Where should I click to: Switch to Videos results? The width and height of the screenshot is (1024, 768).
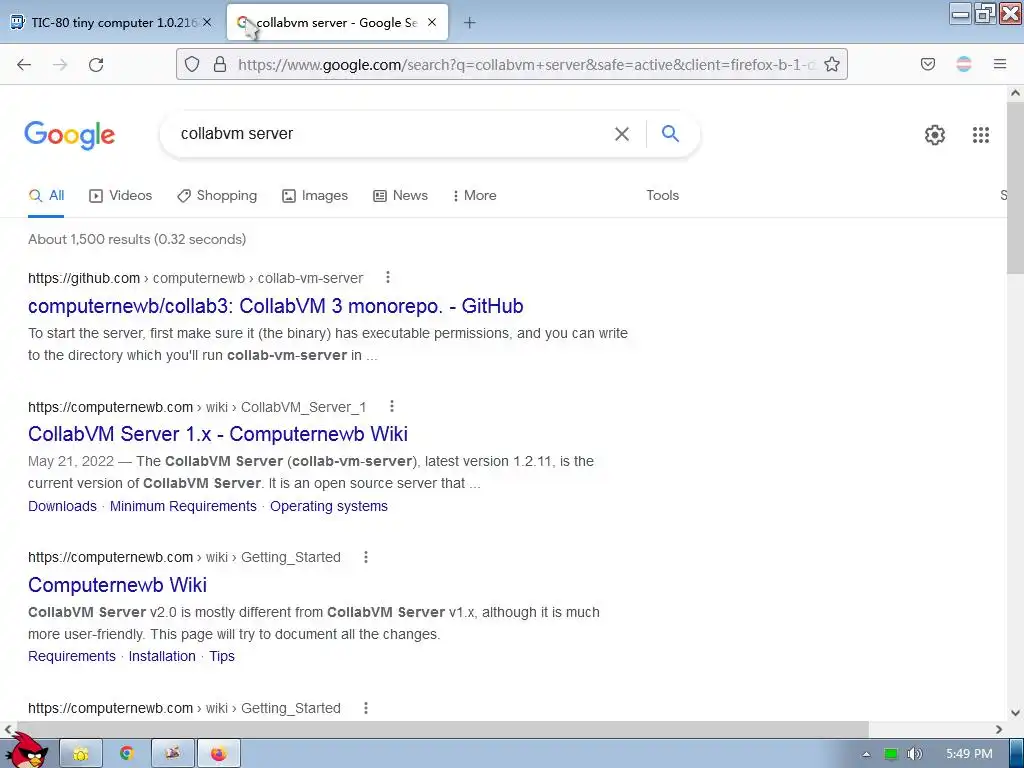pyautogui.click(x=121, y=195)
